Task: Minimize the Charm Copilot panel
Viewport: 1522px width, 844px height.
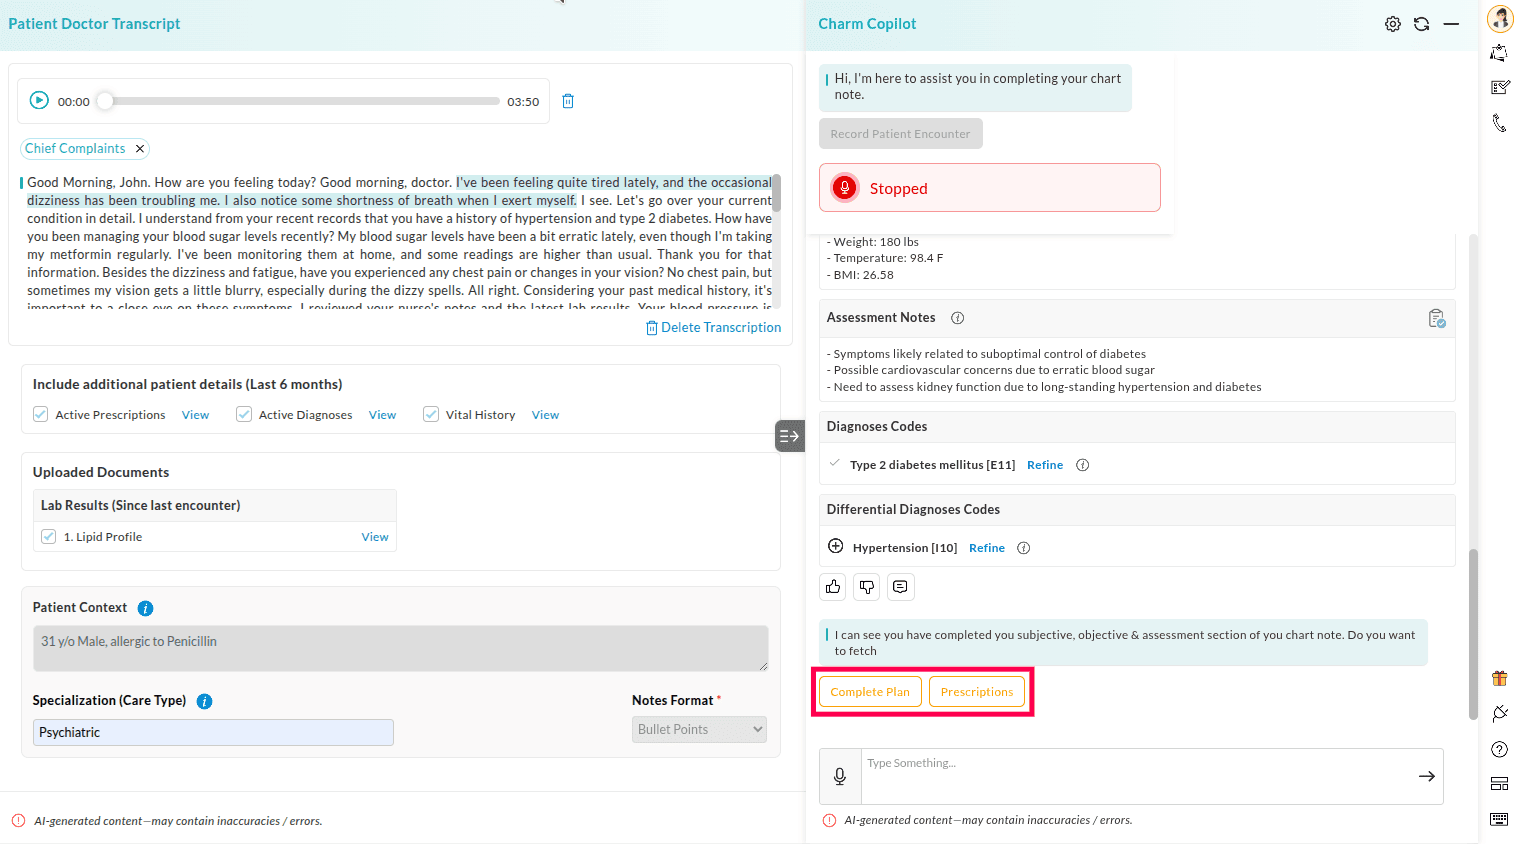Action: coord(1451,24)
